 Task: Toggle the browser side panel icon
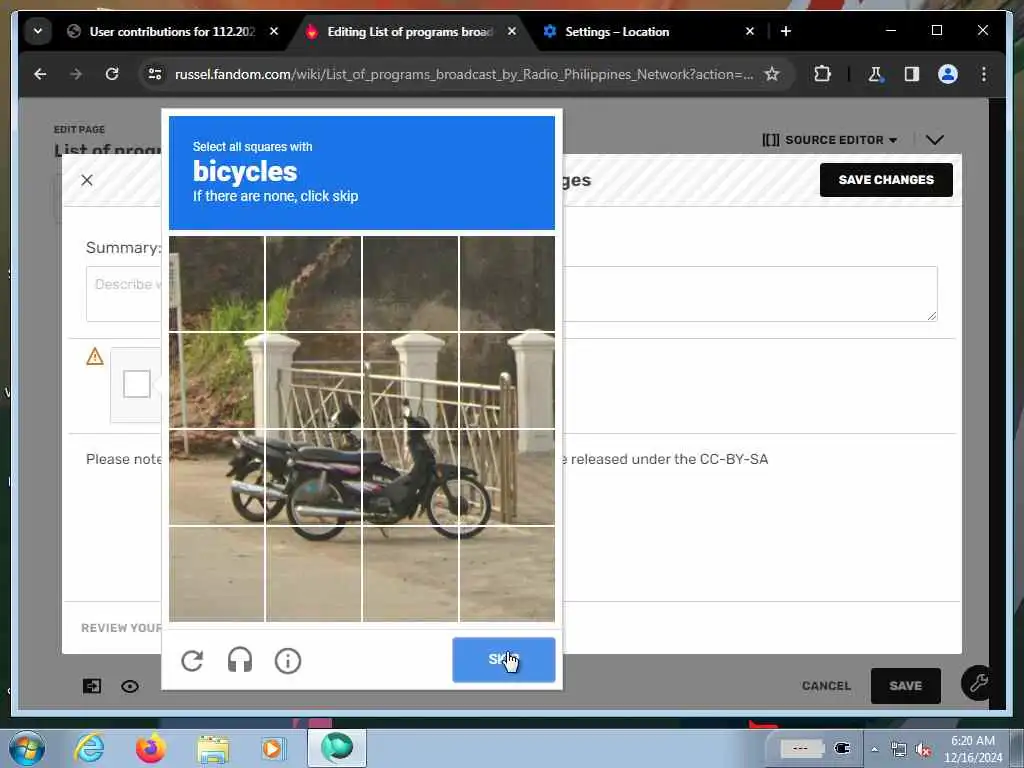click(x=912, y=74)
